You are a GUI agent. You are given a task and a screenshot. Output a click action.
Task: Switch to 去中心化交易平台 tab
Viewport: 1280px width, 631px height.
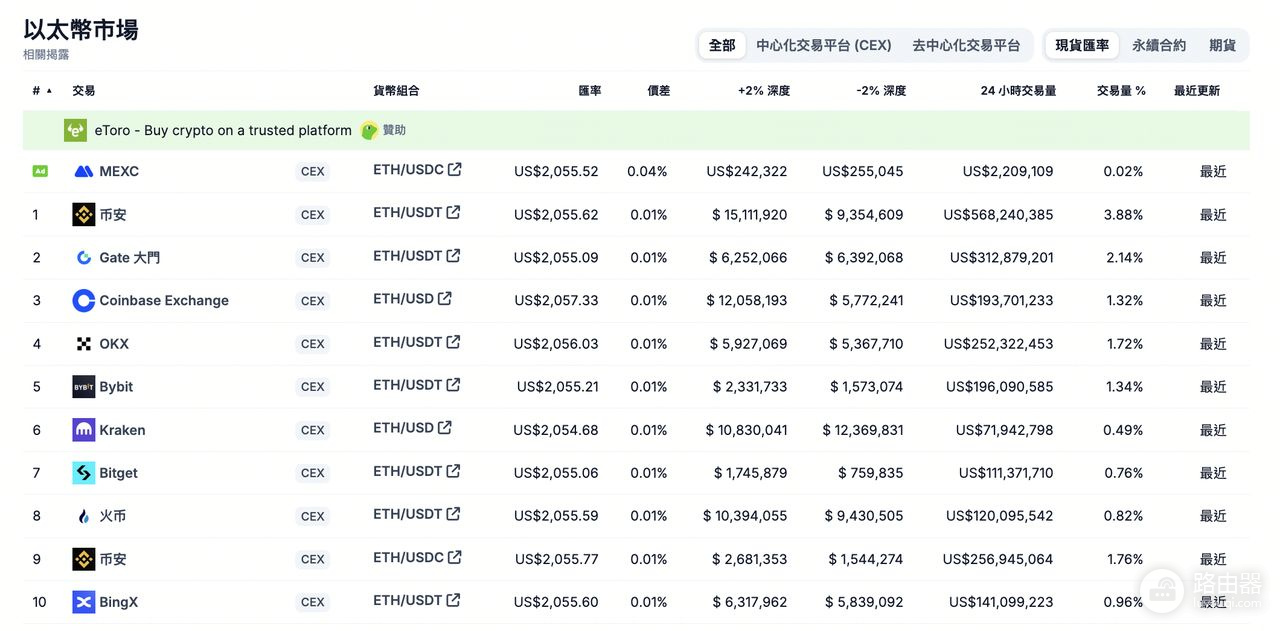tap(966, 45)
